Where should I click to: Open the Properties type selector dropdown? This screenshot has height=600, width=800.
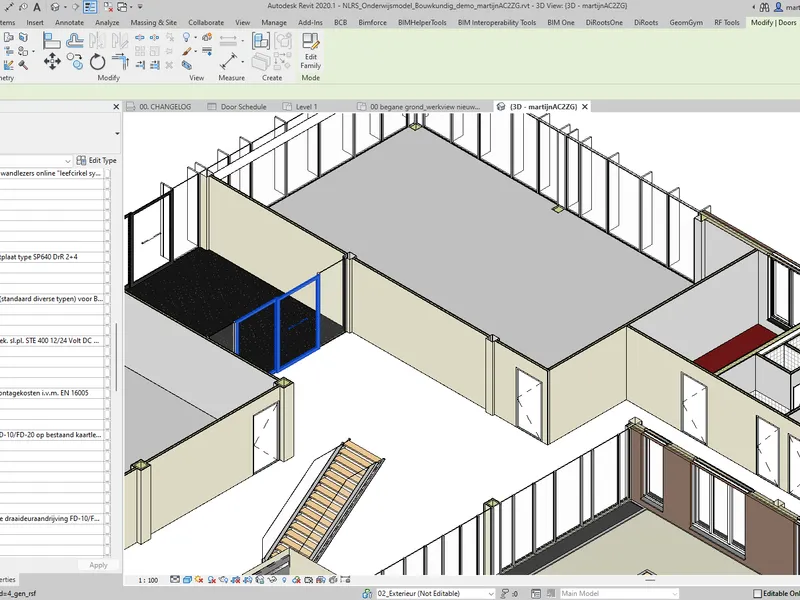117,134
